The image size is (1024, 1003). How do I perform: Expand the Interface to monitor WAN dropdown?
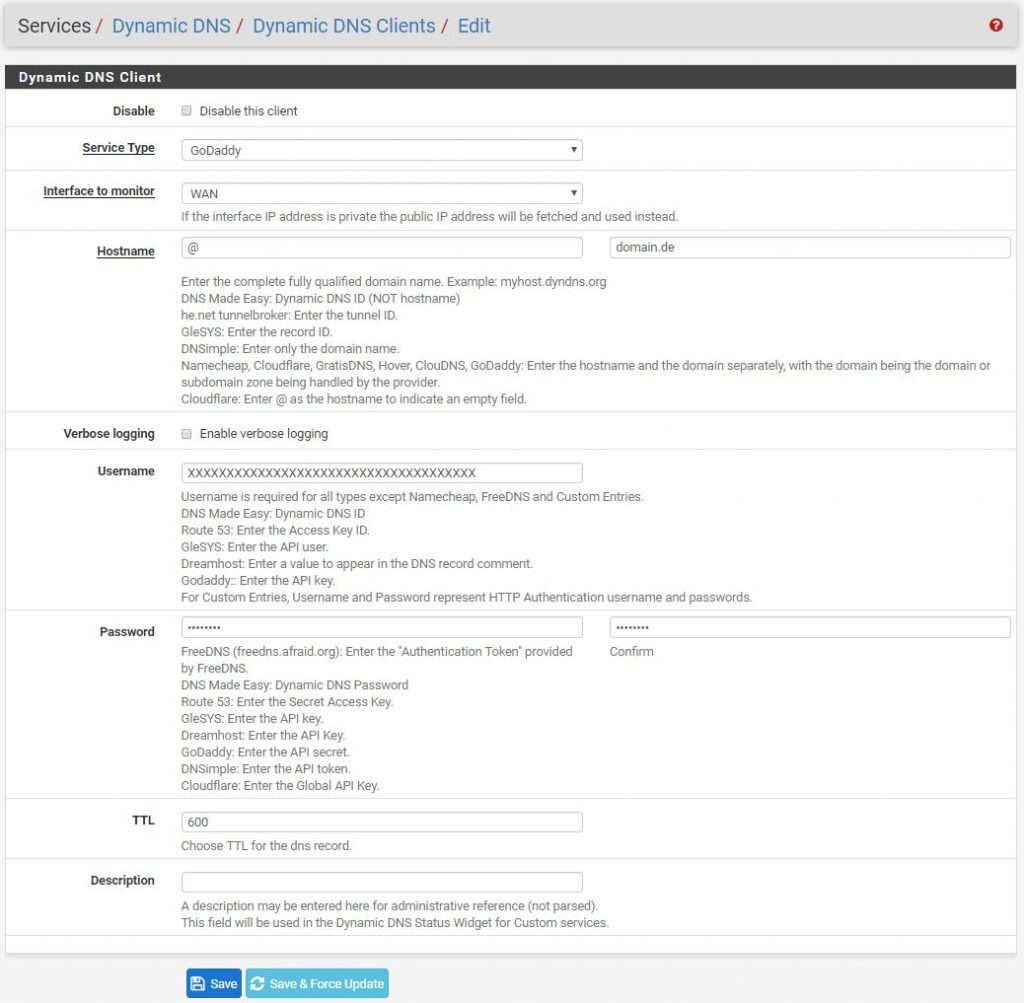point(381,193)
